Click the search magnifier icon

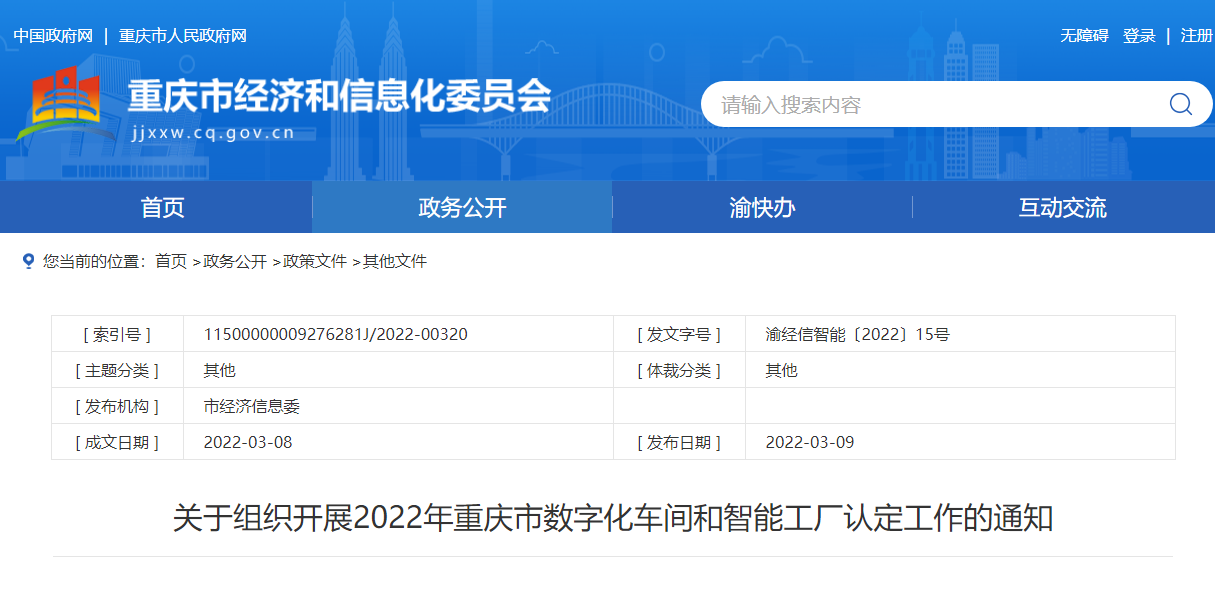(1180, 104)
